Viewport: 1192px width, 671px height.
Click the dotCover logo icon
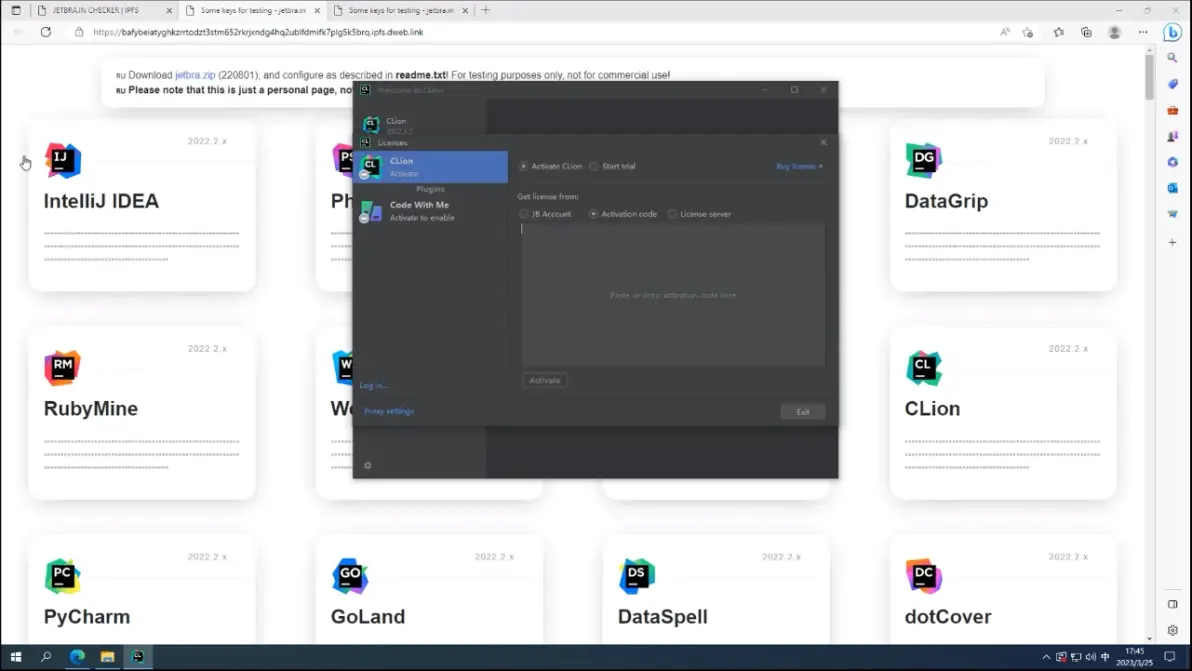(924, 576)
